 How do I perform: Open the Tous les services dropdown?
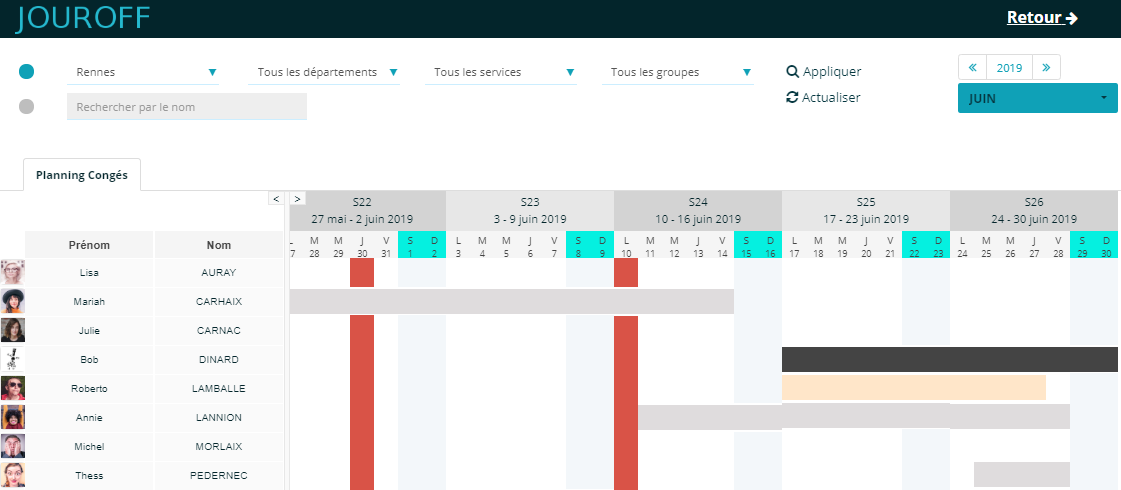(x=501, y=72)
